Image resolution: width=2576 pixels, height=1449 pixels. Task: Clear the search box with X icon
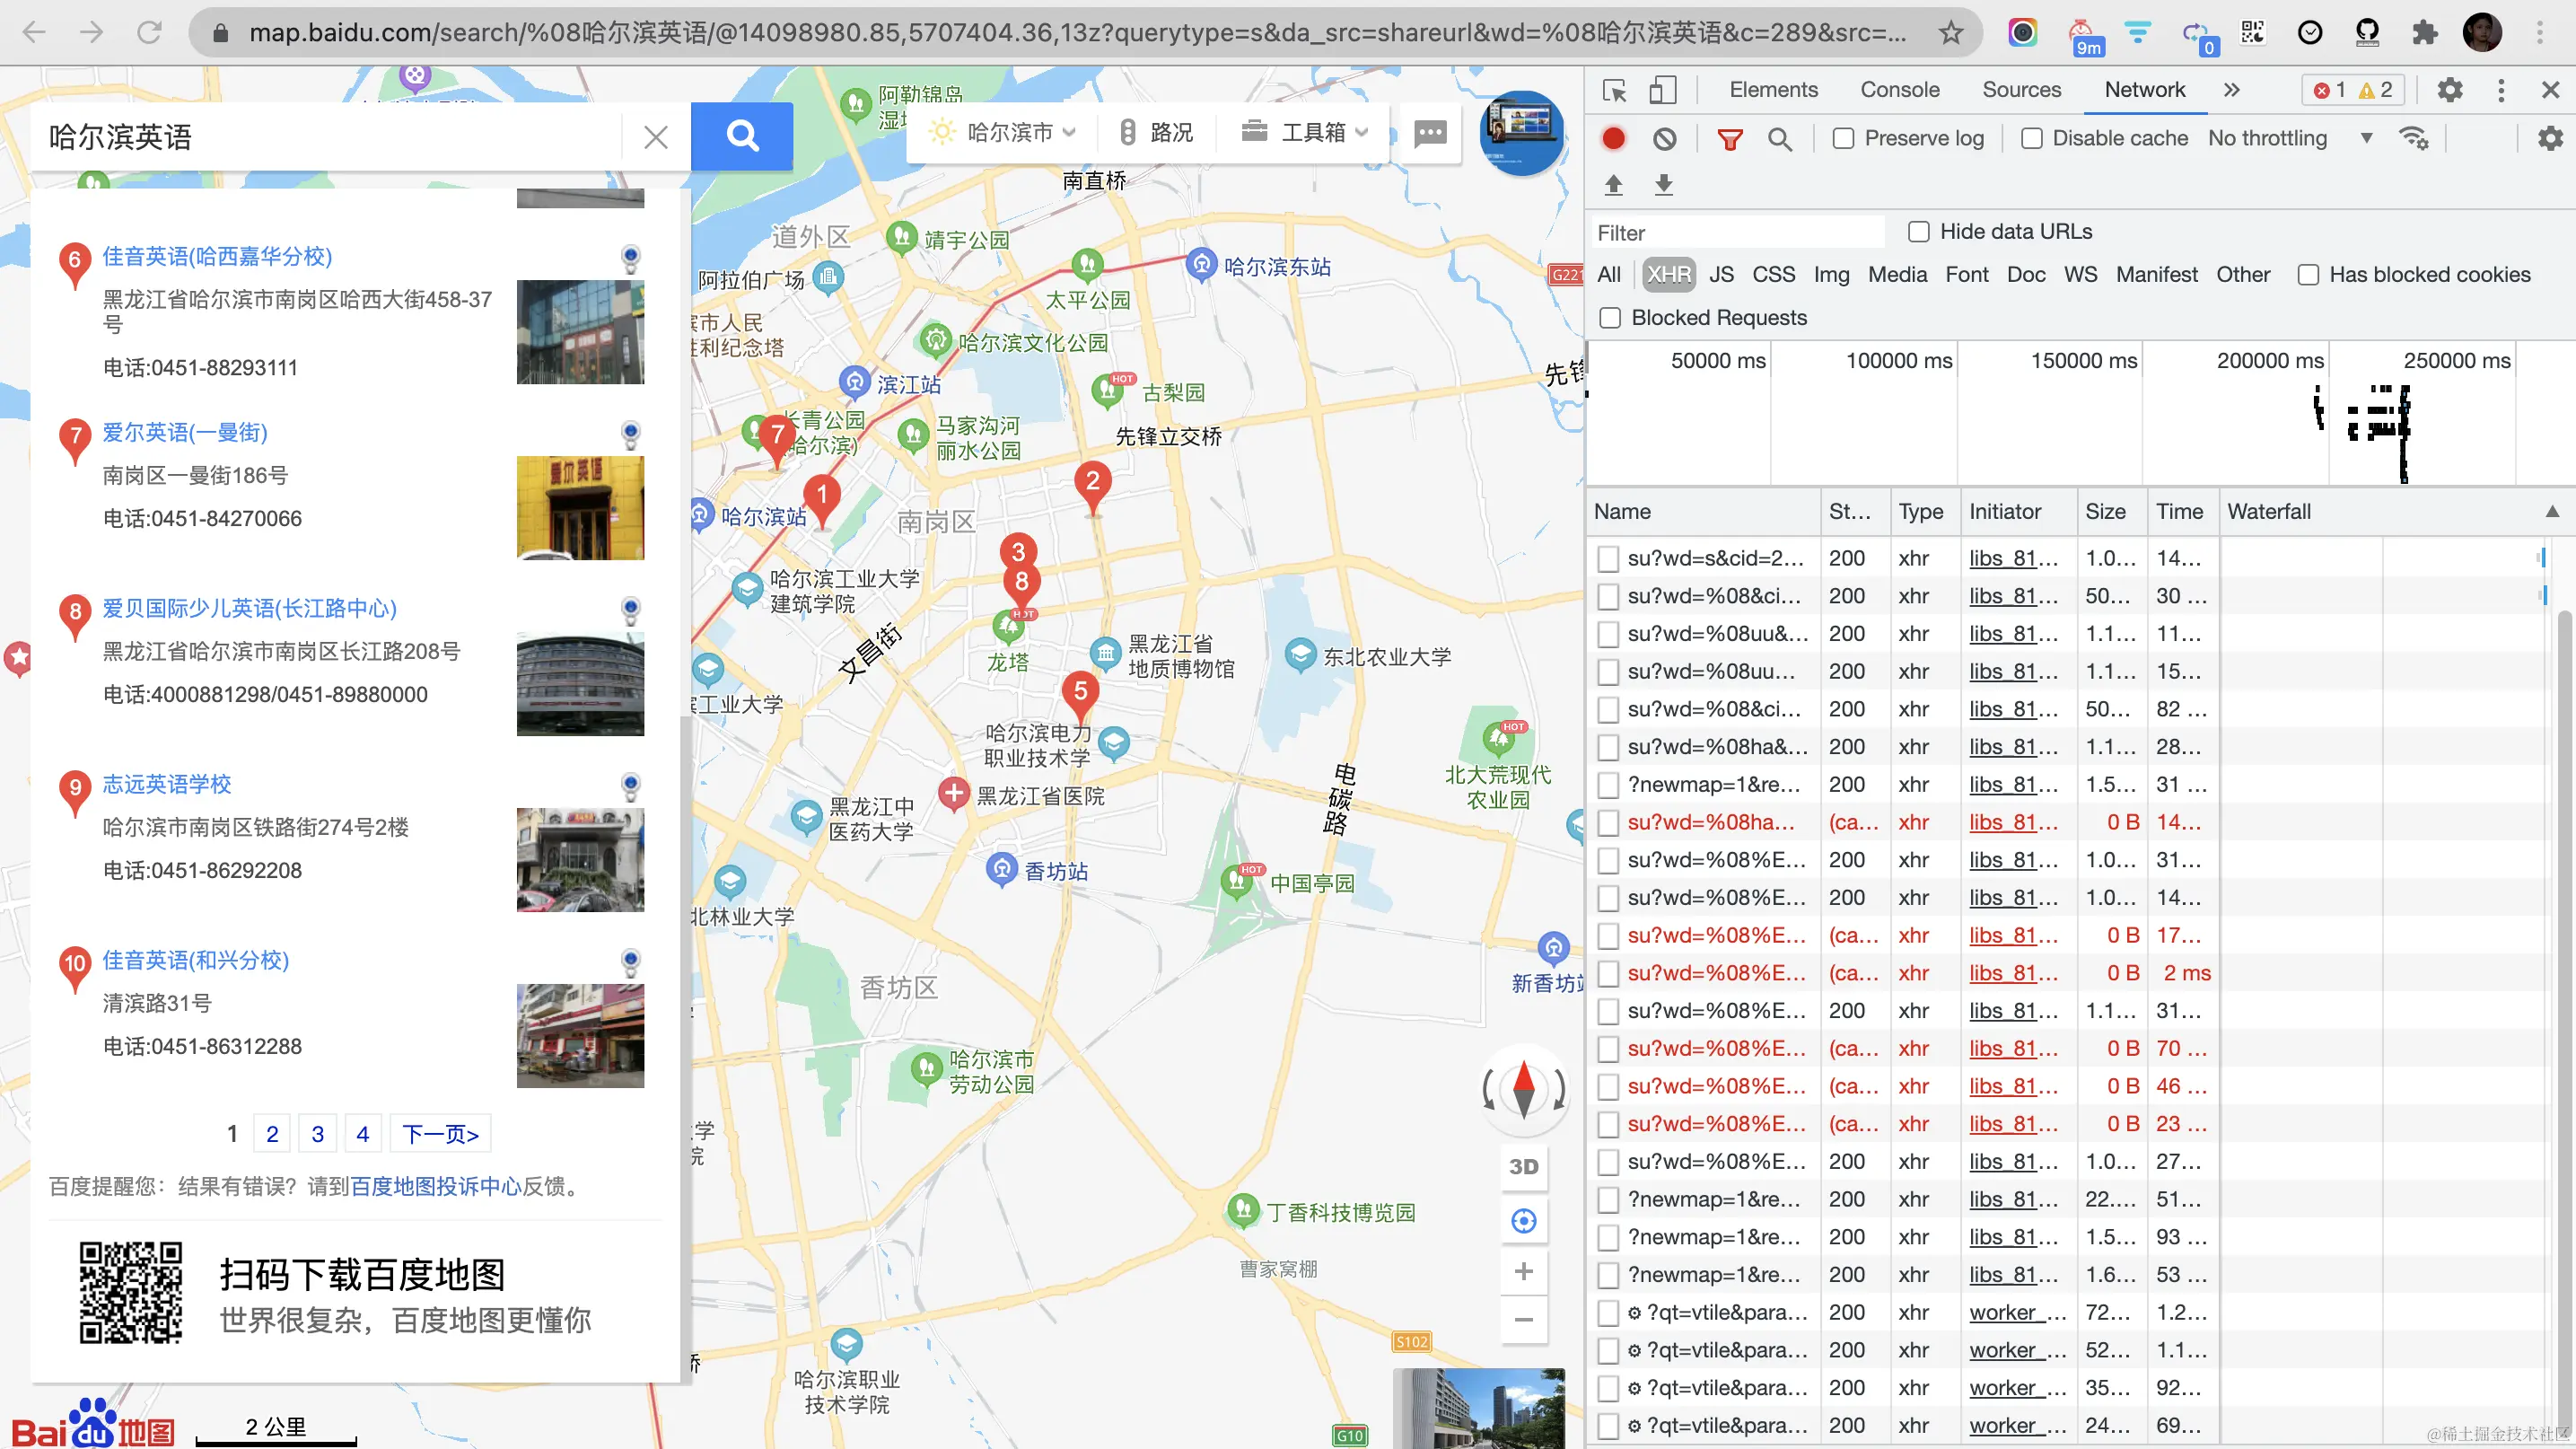pos(655,137)
